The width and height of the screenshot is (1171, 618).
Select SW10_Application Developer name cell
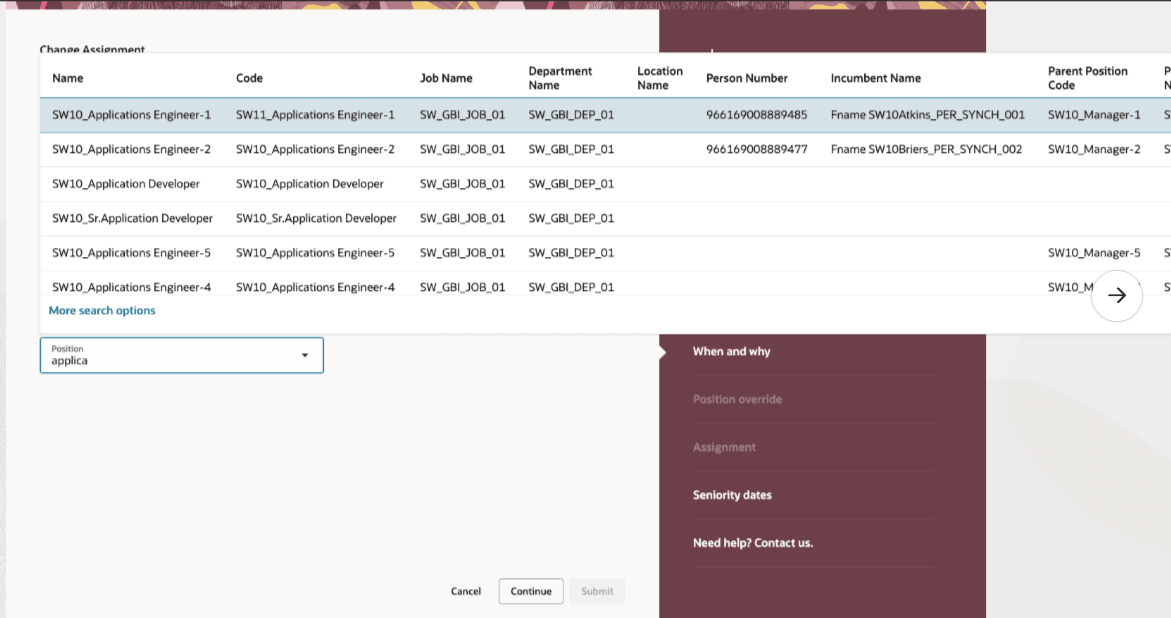[x=126, y=184]
